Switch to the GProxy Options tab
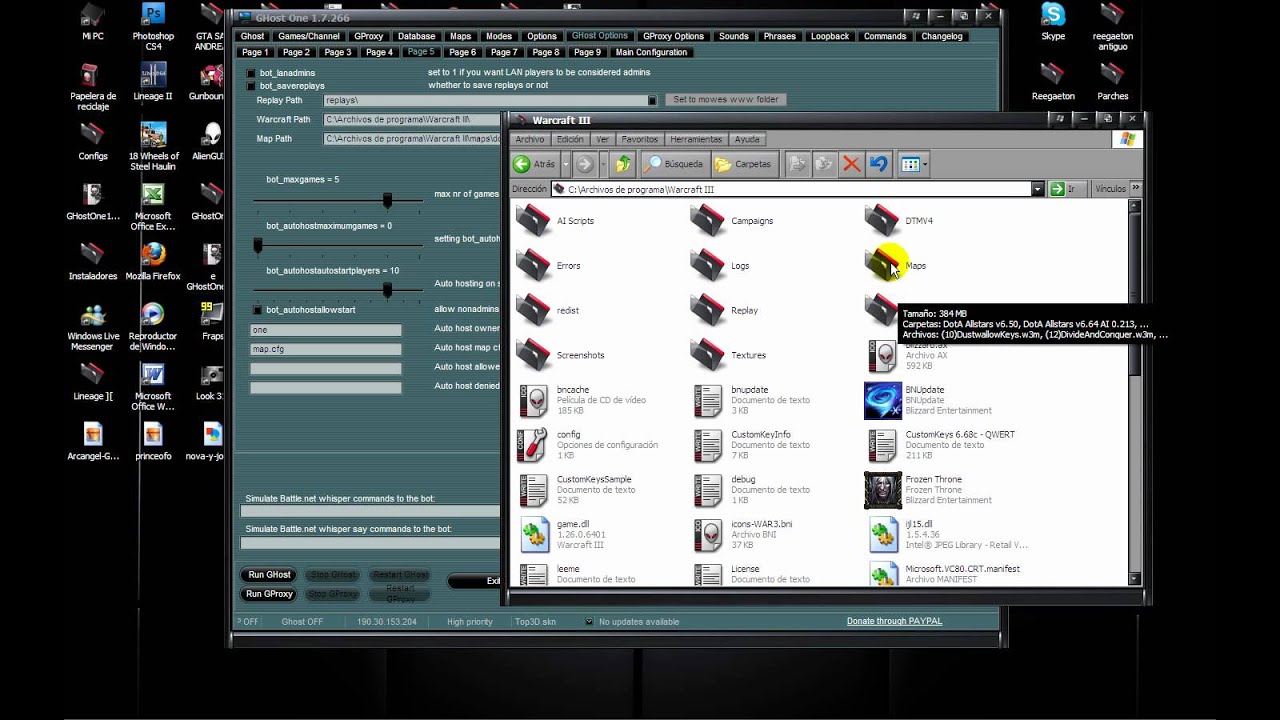This screenshot has width=1280, height=720. click(x=673, y=36)
